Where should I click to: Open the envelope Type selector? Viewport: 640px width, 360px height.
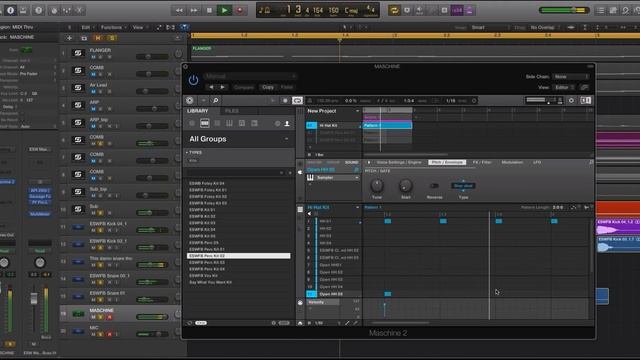[x=463, y=186]
